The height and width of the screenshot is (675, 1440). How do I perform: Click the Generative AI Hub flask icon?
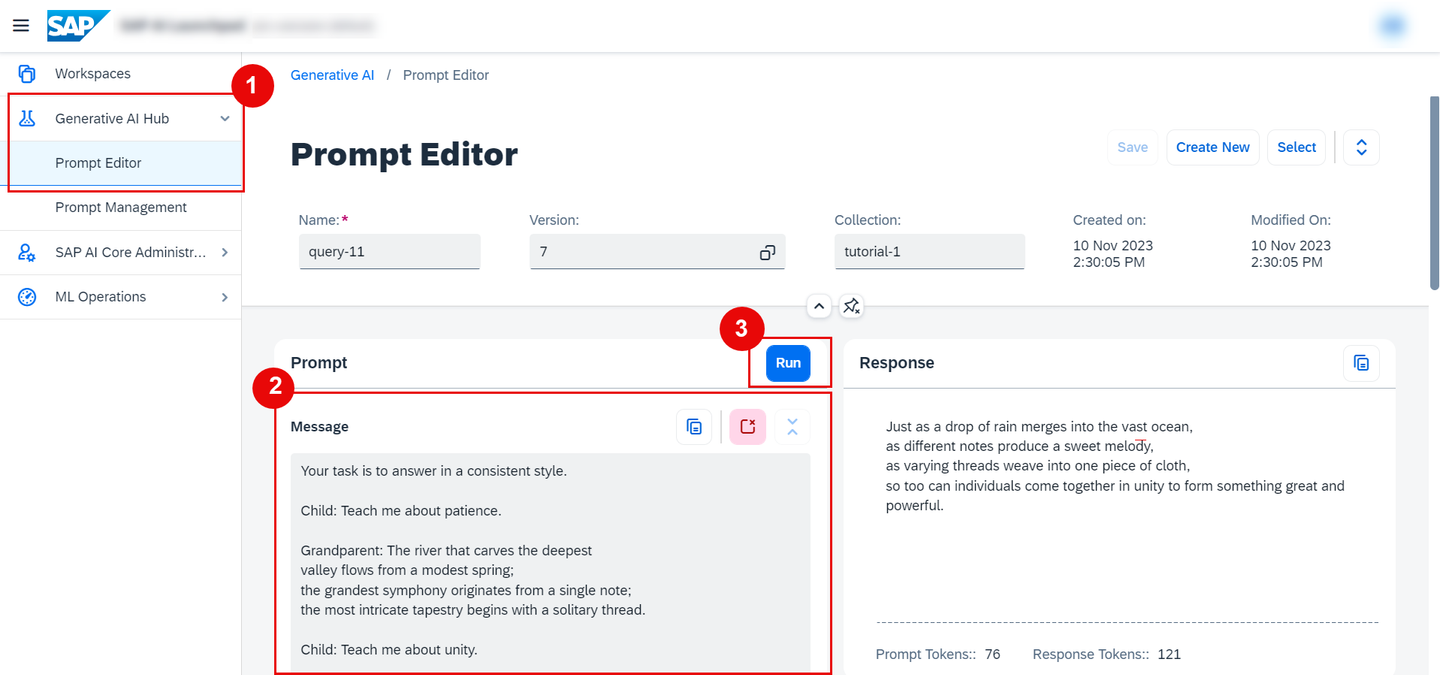[x=27, y=118]
